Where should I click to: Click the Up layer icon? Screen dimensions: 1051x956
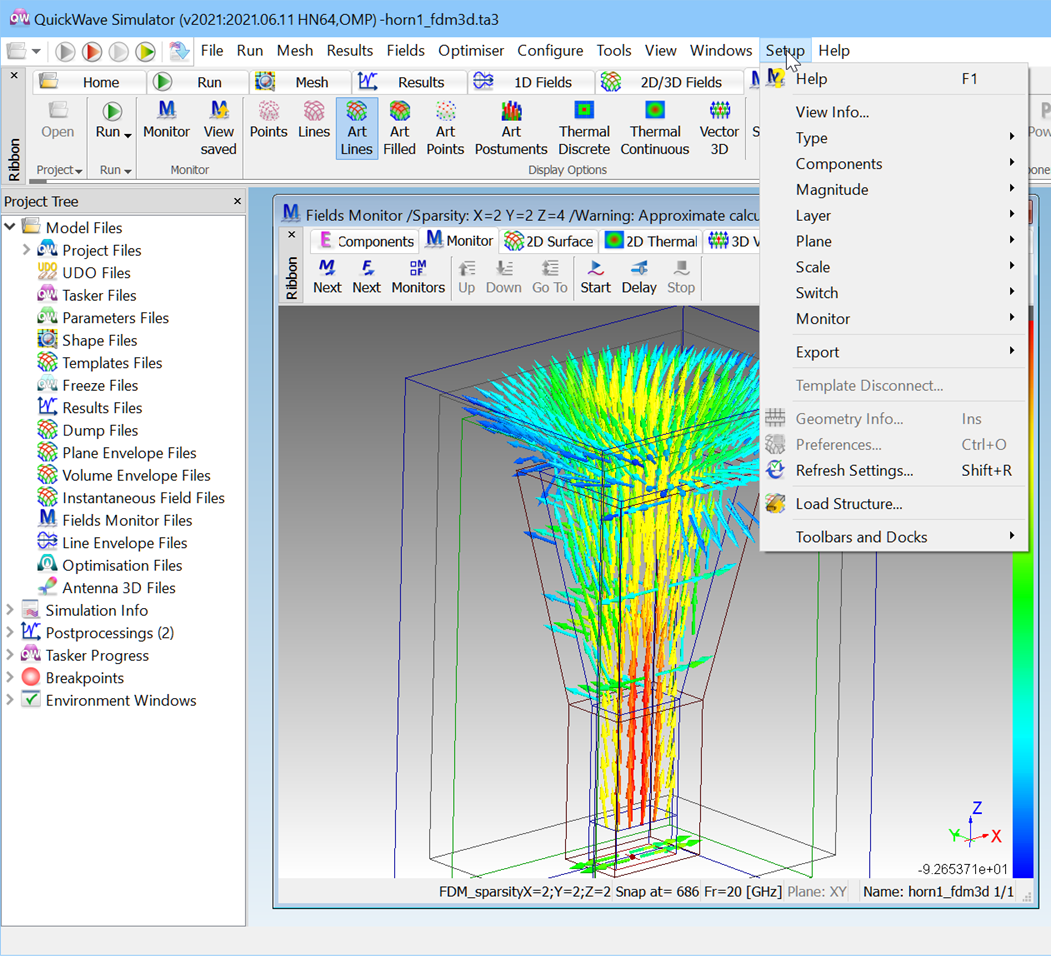tap(467, 277)
